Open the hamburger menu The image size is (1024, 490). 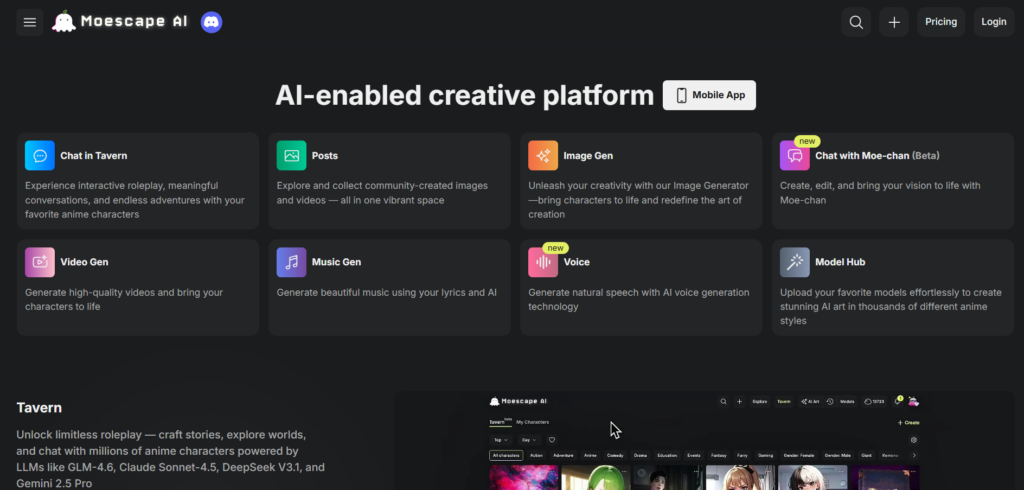click(x=29, y=22)
